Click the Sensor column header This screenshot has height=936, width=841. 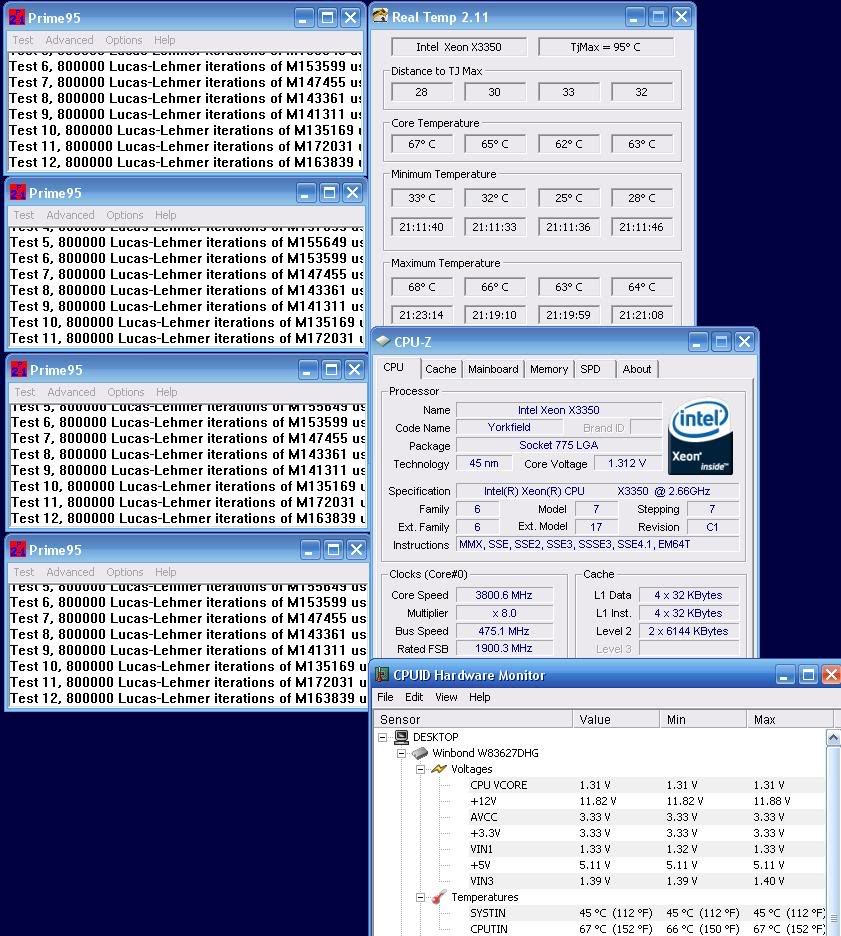[473, 719]
